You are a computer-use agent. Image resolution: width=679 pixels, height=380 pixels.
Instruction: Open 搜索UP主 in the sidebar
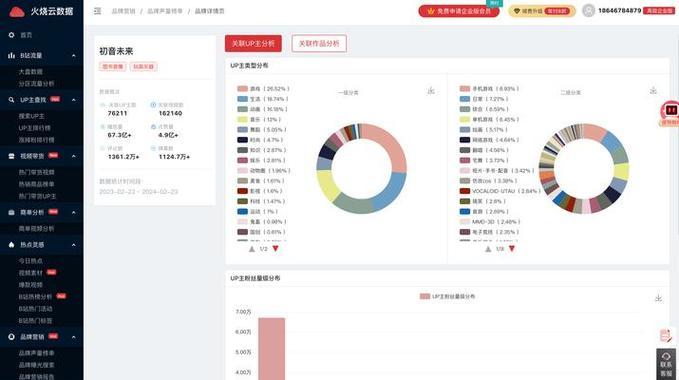(x=31, y=116)
